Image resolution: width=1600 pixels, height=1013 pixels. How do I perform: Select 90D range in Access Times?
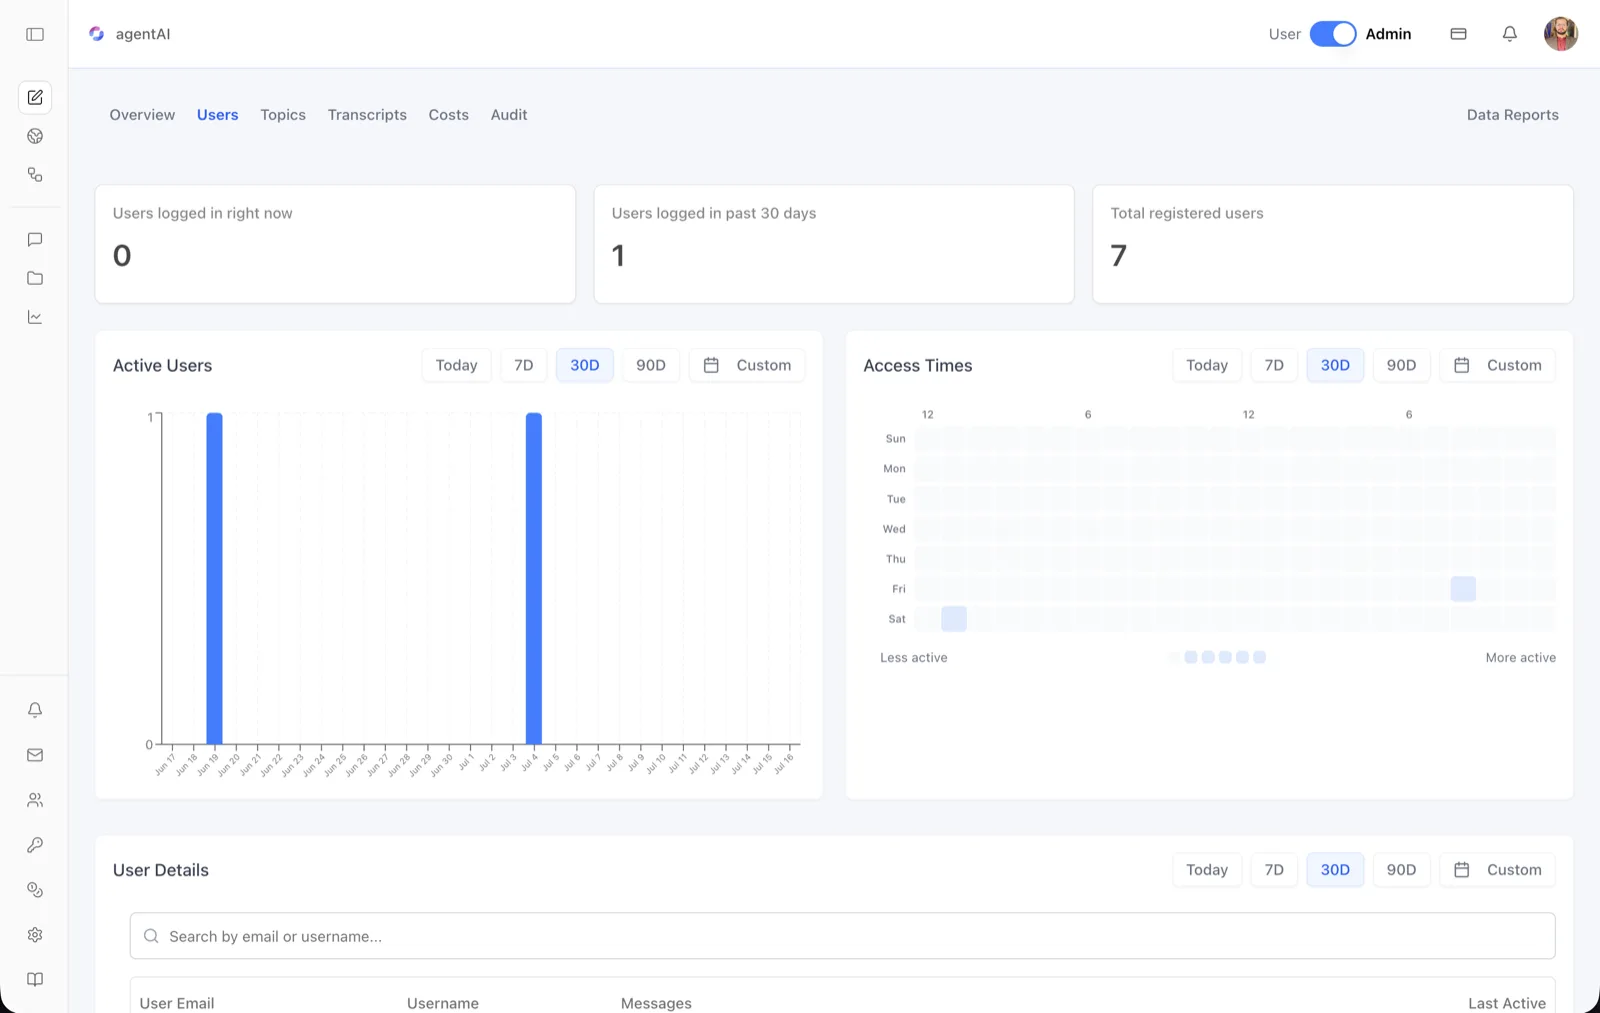click(x=1401, y=366)
